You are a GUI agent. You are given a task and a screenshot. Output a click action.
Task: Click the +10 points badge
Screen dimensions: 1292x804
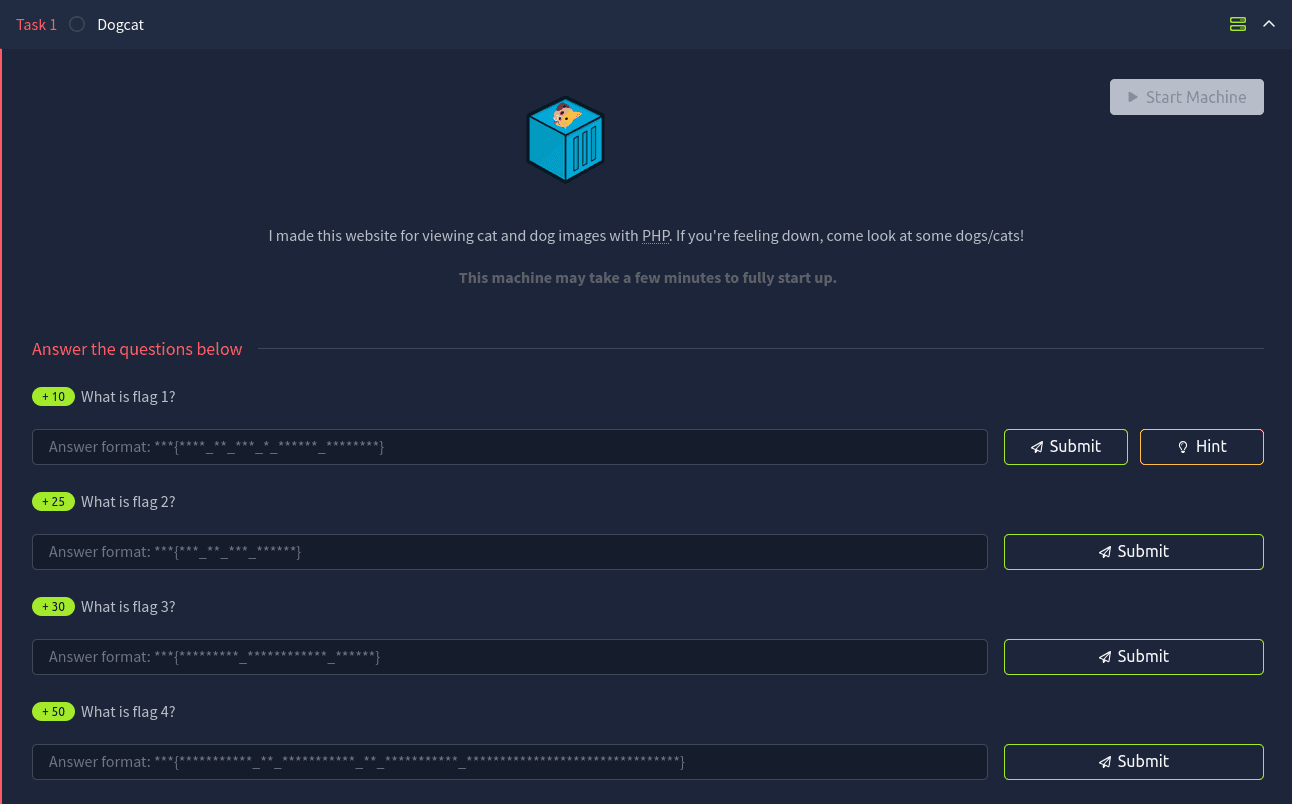pos(53,397)
